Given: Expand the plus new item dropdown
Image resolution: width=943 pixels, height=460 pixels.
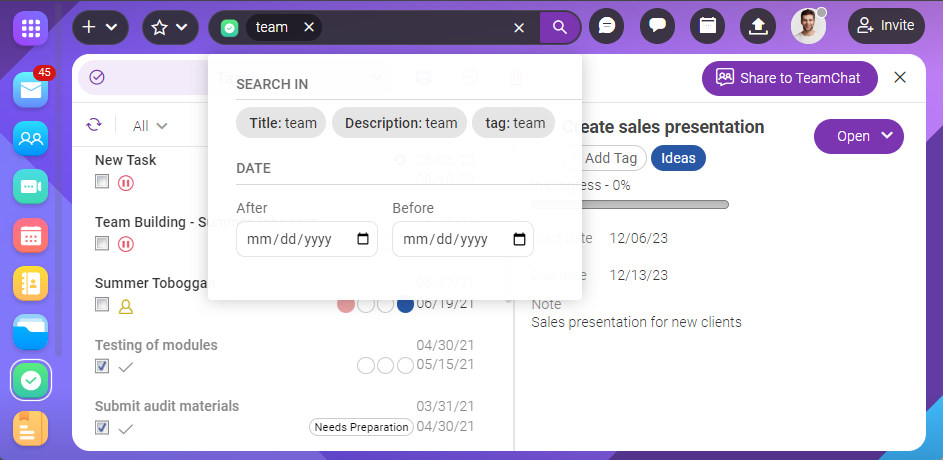Looking at the screenshot, I should [100, 27].
